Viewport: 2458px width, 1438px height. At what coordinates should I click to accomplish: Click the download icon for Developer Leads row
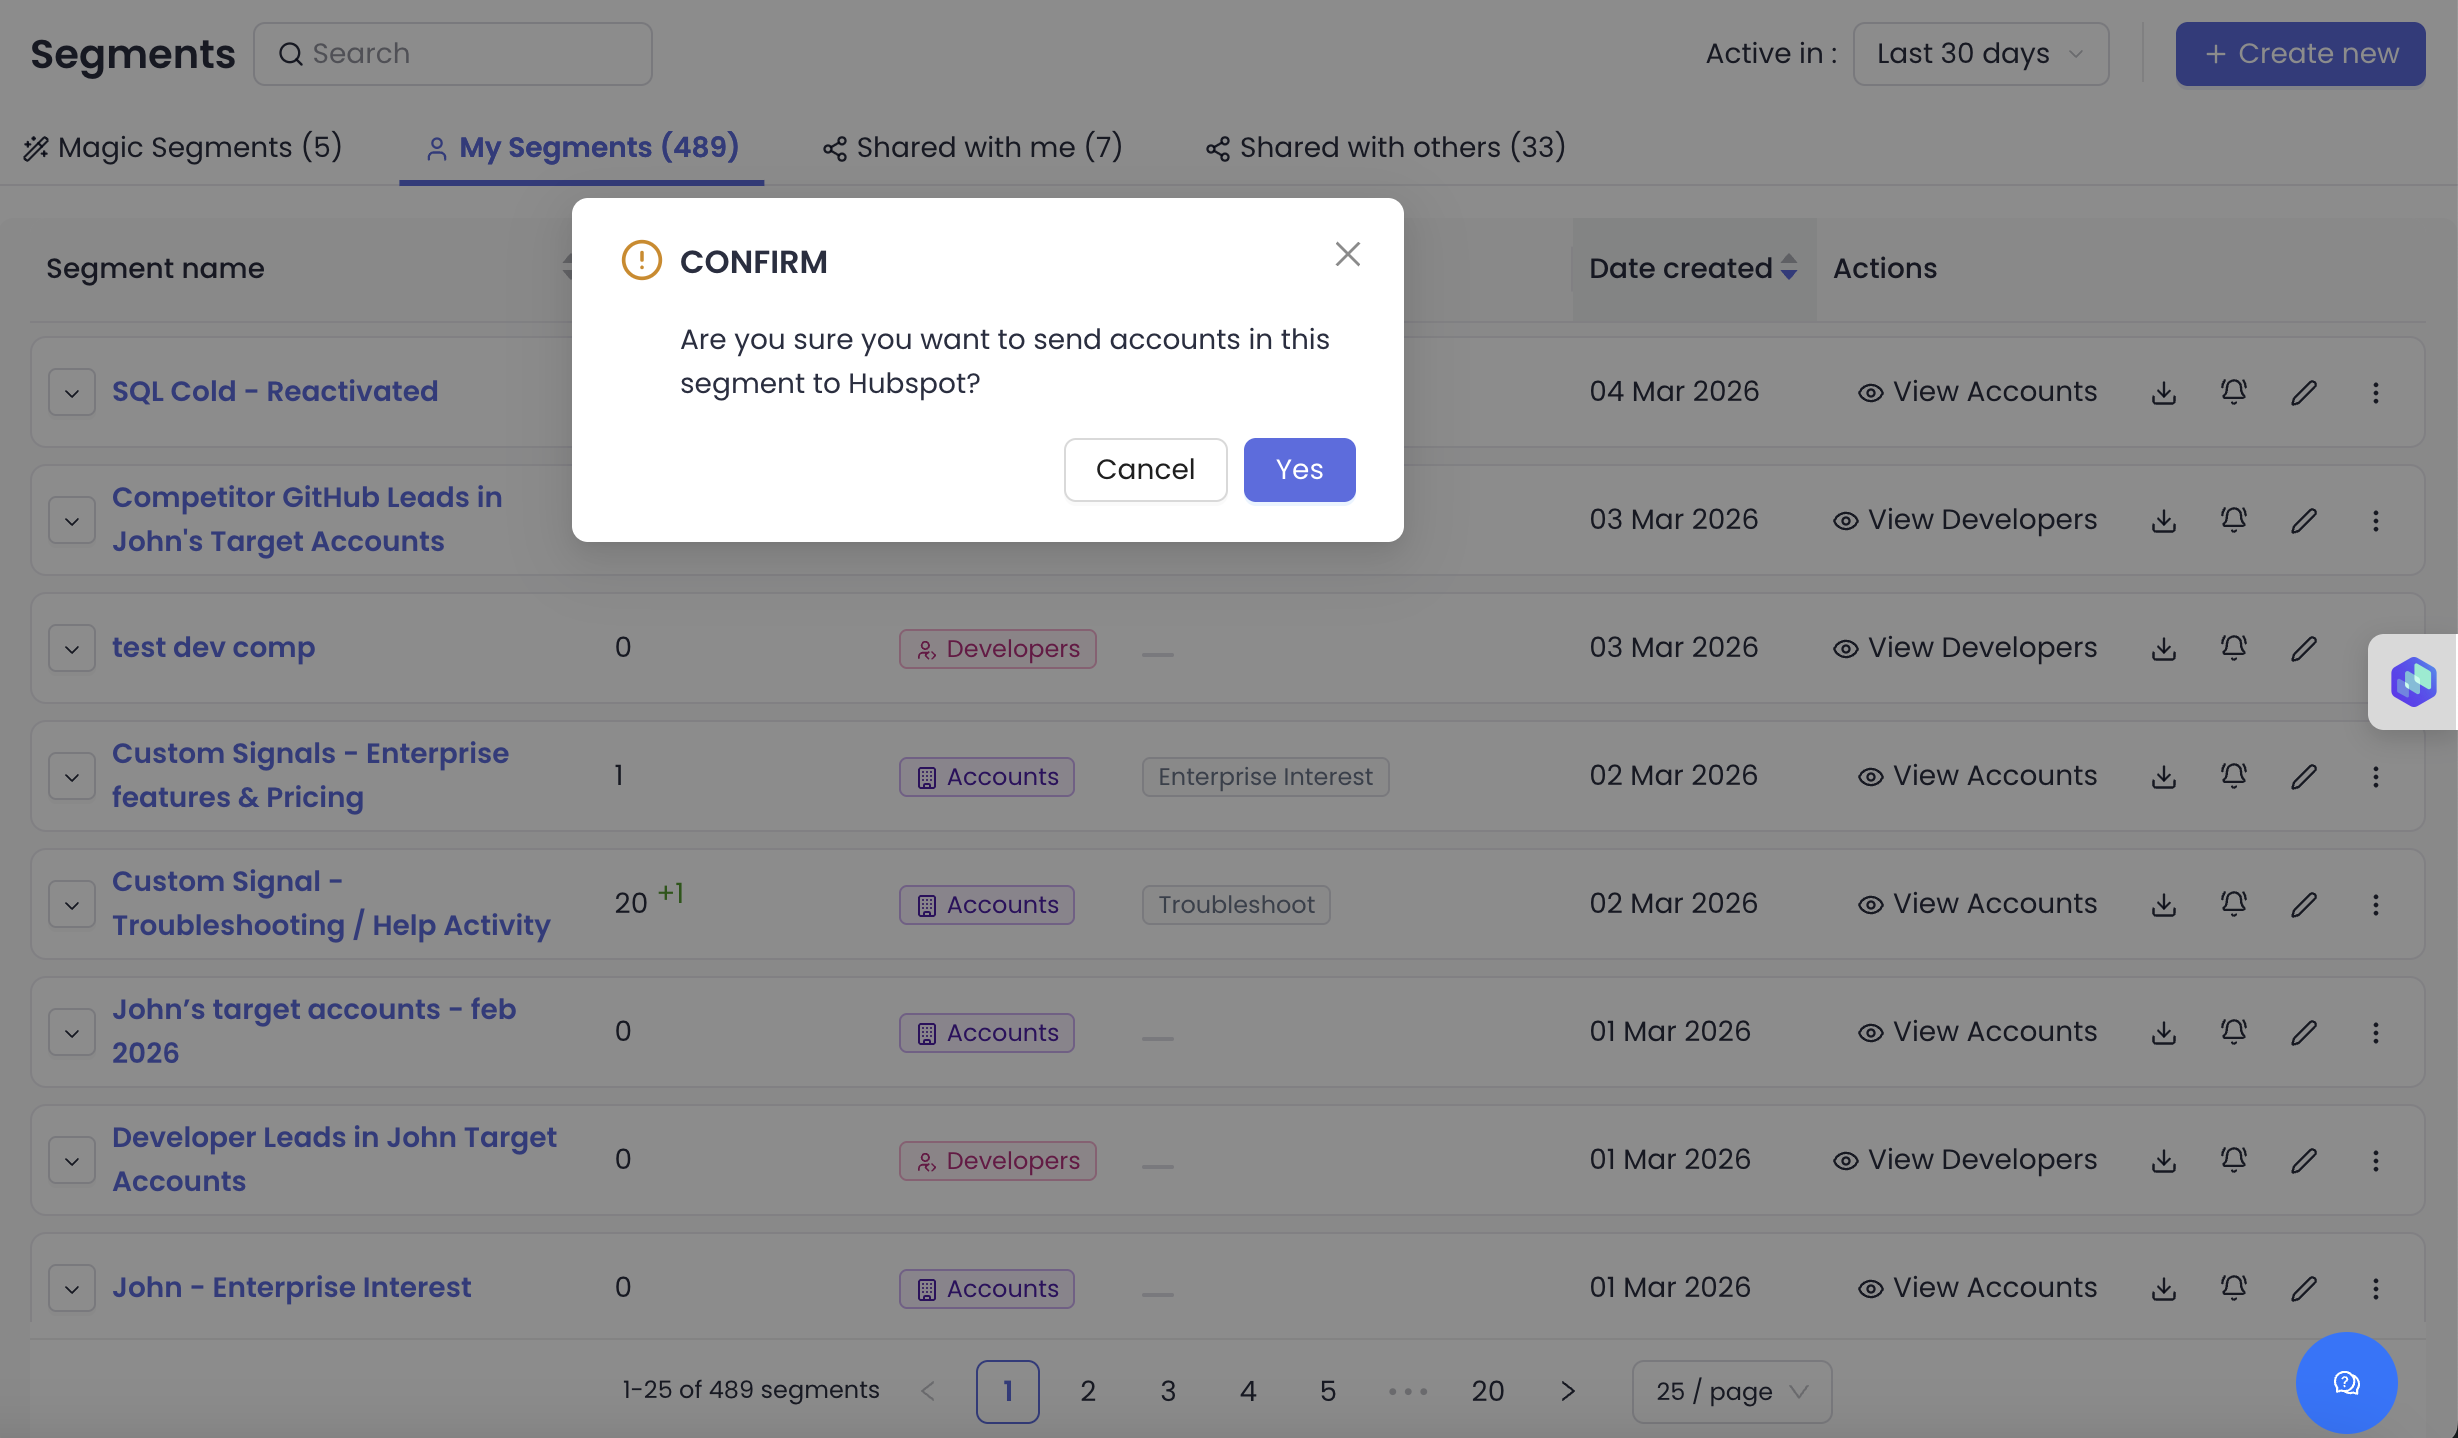pos(2164,1160)
